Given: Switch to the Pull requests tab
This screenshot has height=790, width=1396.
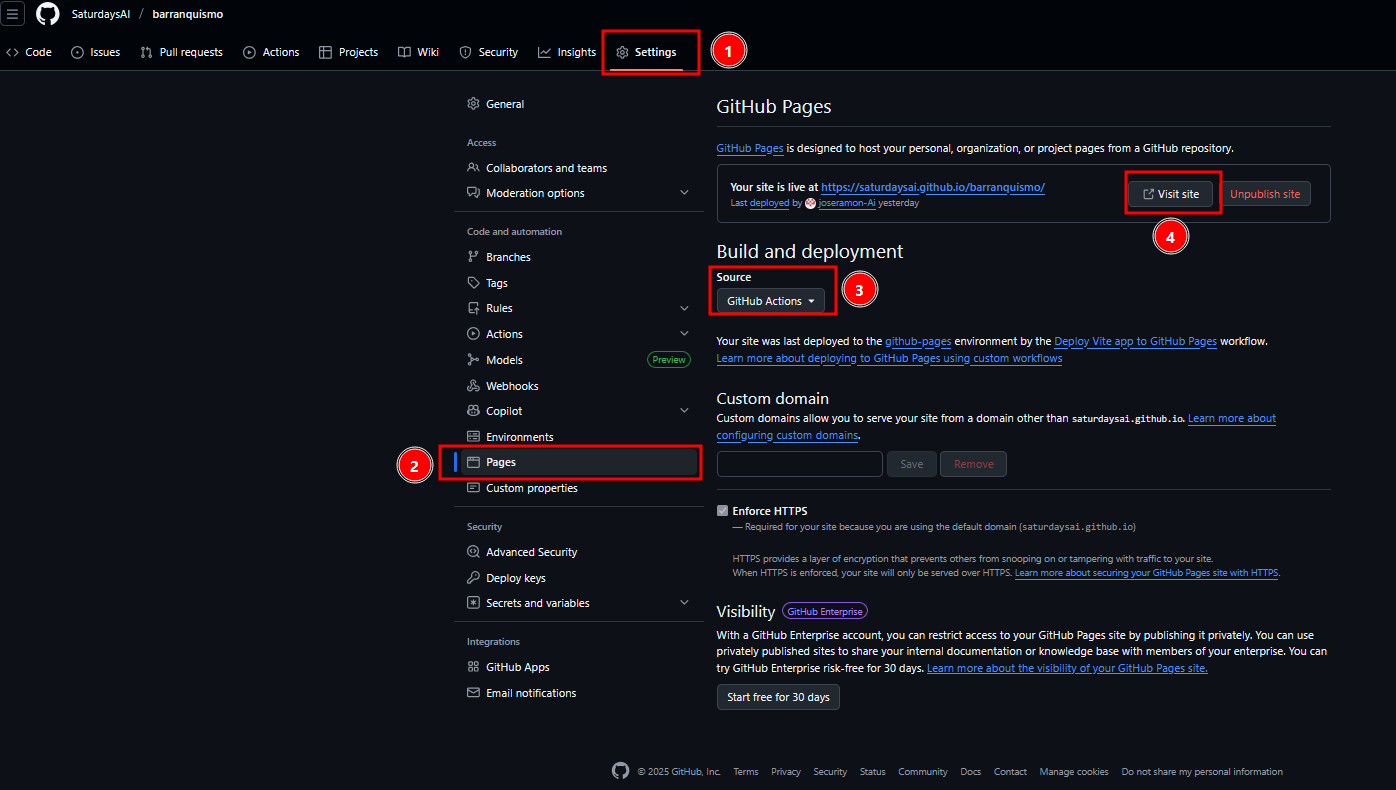Looking at the screenshot, I should point(181,52).
